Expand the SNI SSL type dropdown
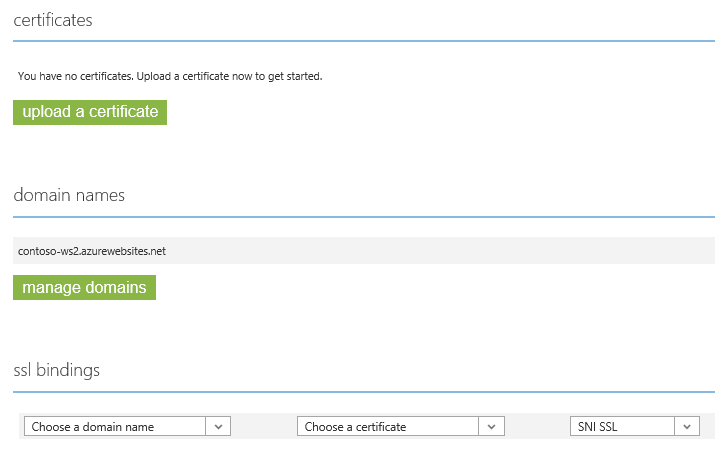The image size is (715, 450). click(622, 426)
